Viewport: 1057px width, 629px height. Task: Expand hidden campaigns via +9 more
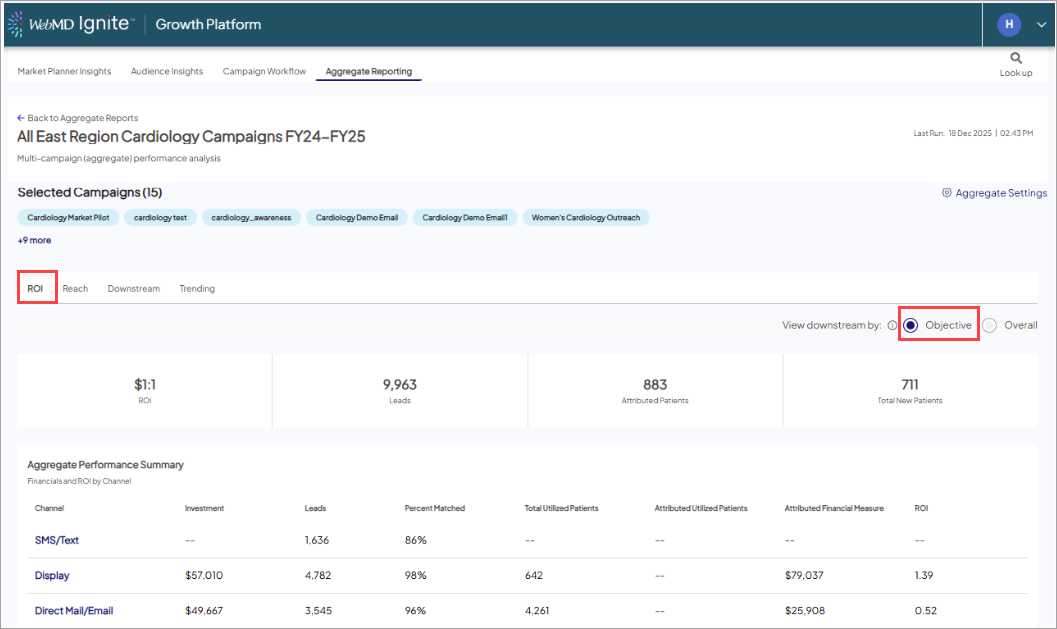click(34, 240)
